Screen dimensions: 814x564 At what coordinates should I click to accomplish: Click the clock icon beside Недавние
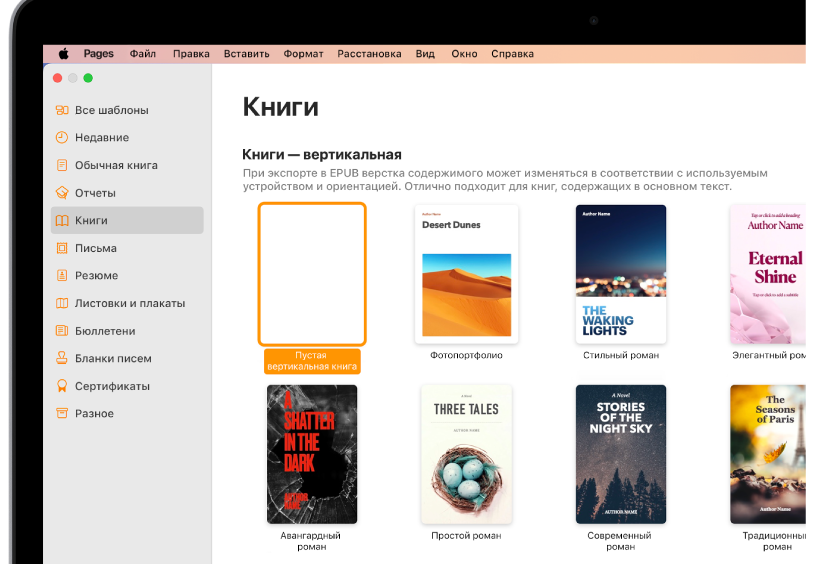pyautogui.click(x=62, y=138)
